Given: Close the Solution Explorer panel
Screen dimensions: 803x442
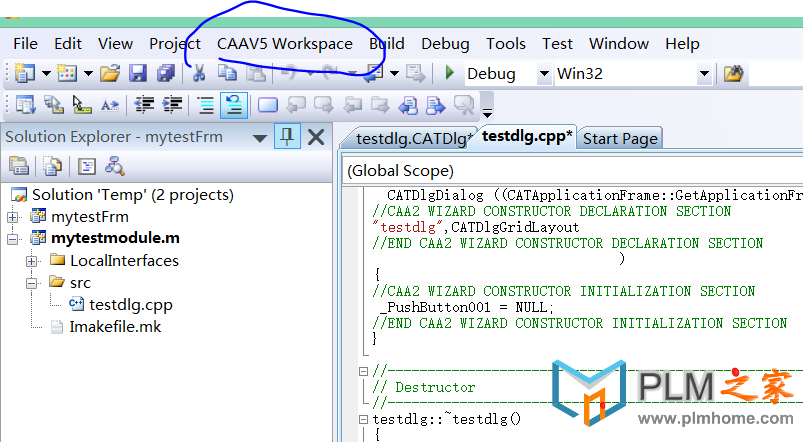Looking at the screenshot, I should 316,137.
